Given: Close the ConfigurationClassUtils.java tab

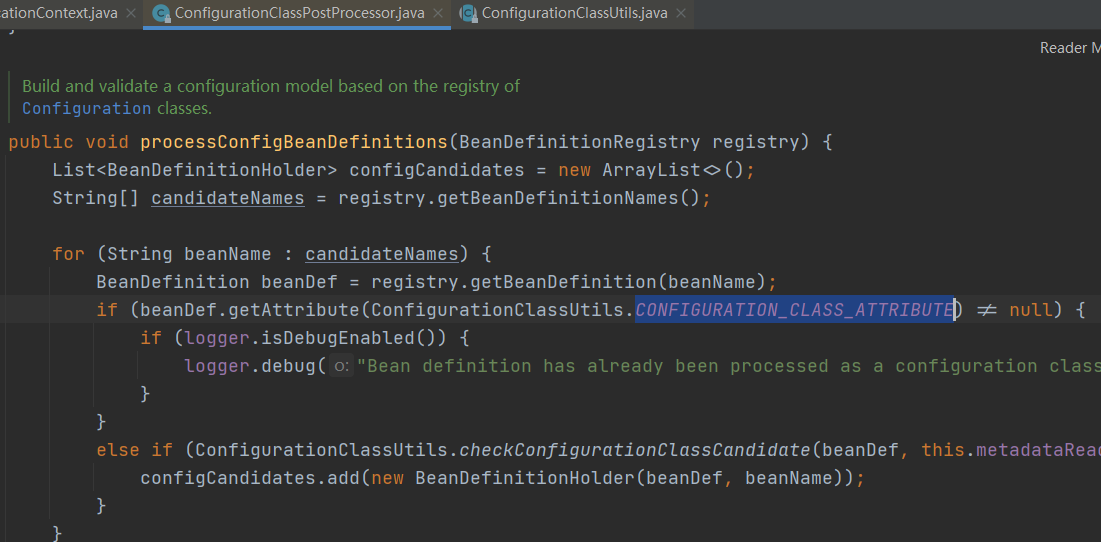Looking at the screenshot, I should pos(678,13).
